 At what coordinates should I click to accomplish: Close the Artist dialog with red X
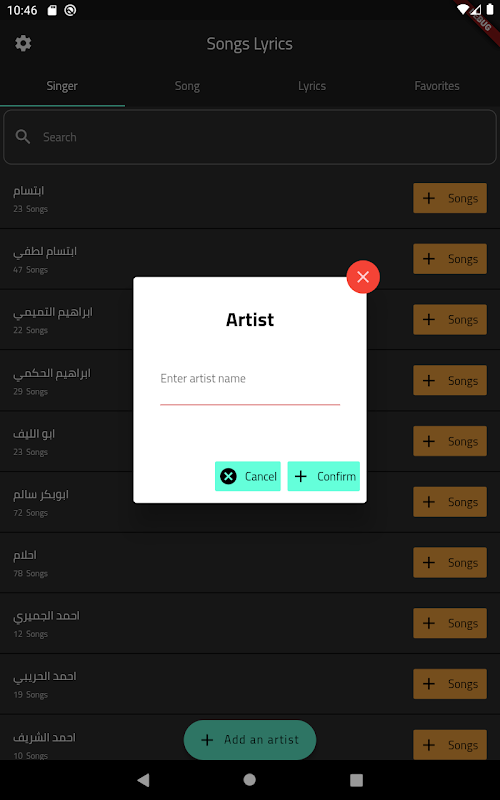[x=363, y=277]
